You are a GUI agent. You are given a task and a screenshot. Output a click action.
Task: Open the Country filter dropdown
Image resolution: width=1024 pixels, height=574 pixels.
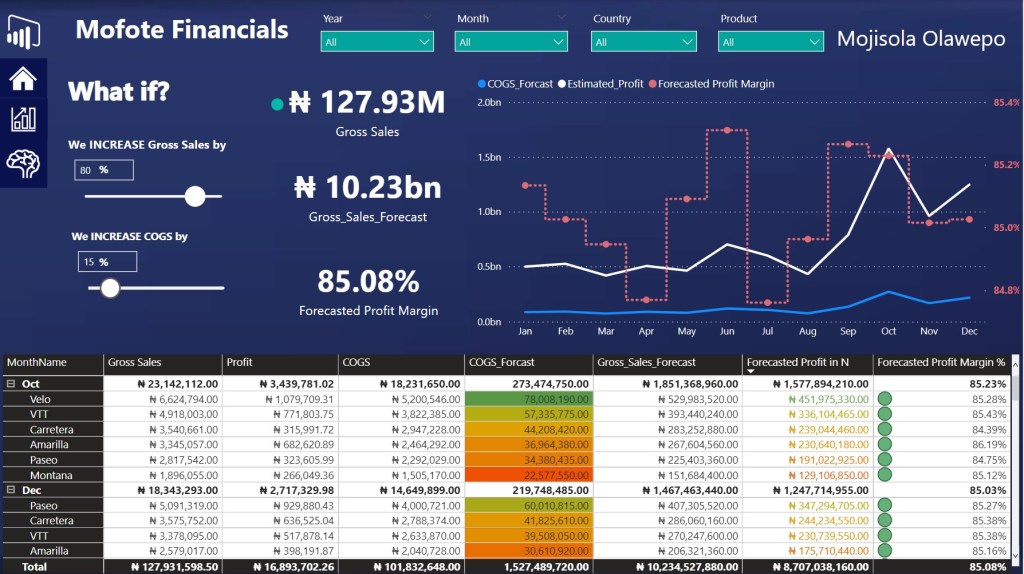(x=645, y=42)
